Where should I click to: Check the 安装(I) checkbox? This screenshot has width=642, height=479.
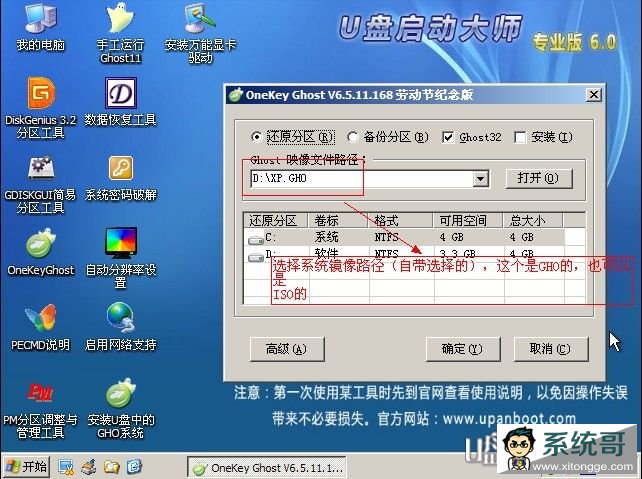pyautogui.click(x=520, y=137)
